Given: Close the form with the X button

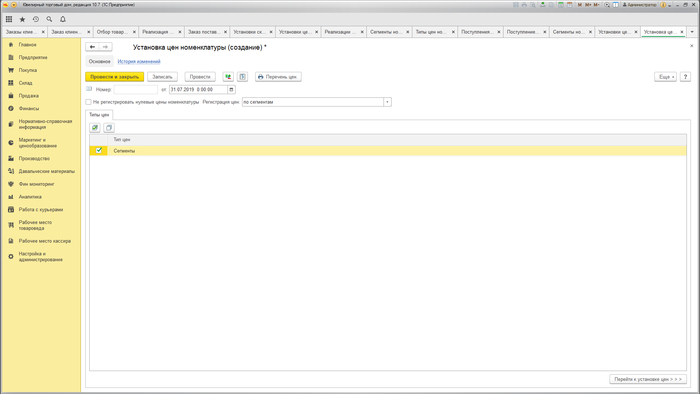Looking at the screenshot, I should [x=692, y=46].
